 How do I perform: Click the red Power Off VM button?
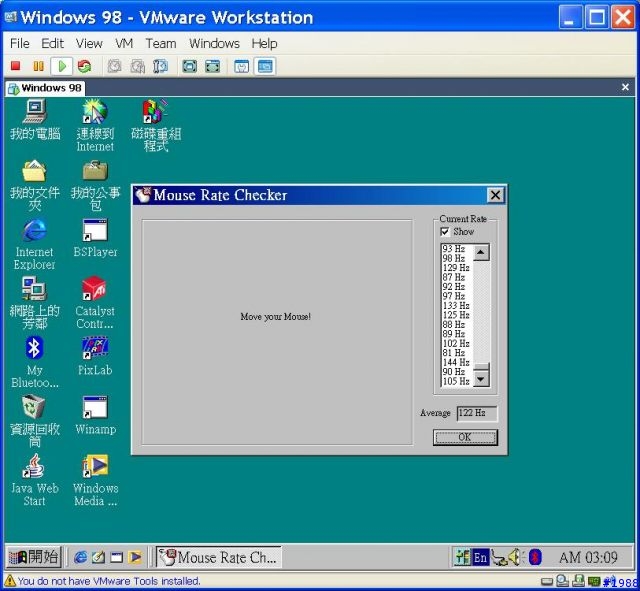16,66
